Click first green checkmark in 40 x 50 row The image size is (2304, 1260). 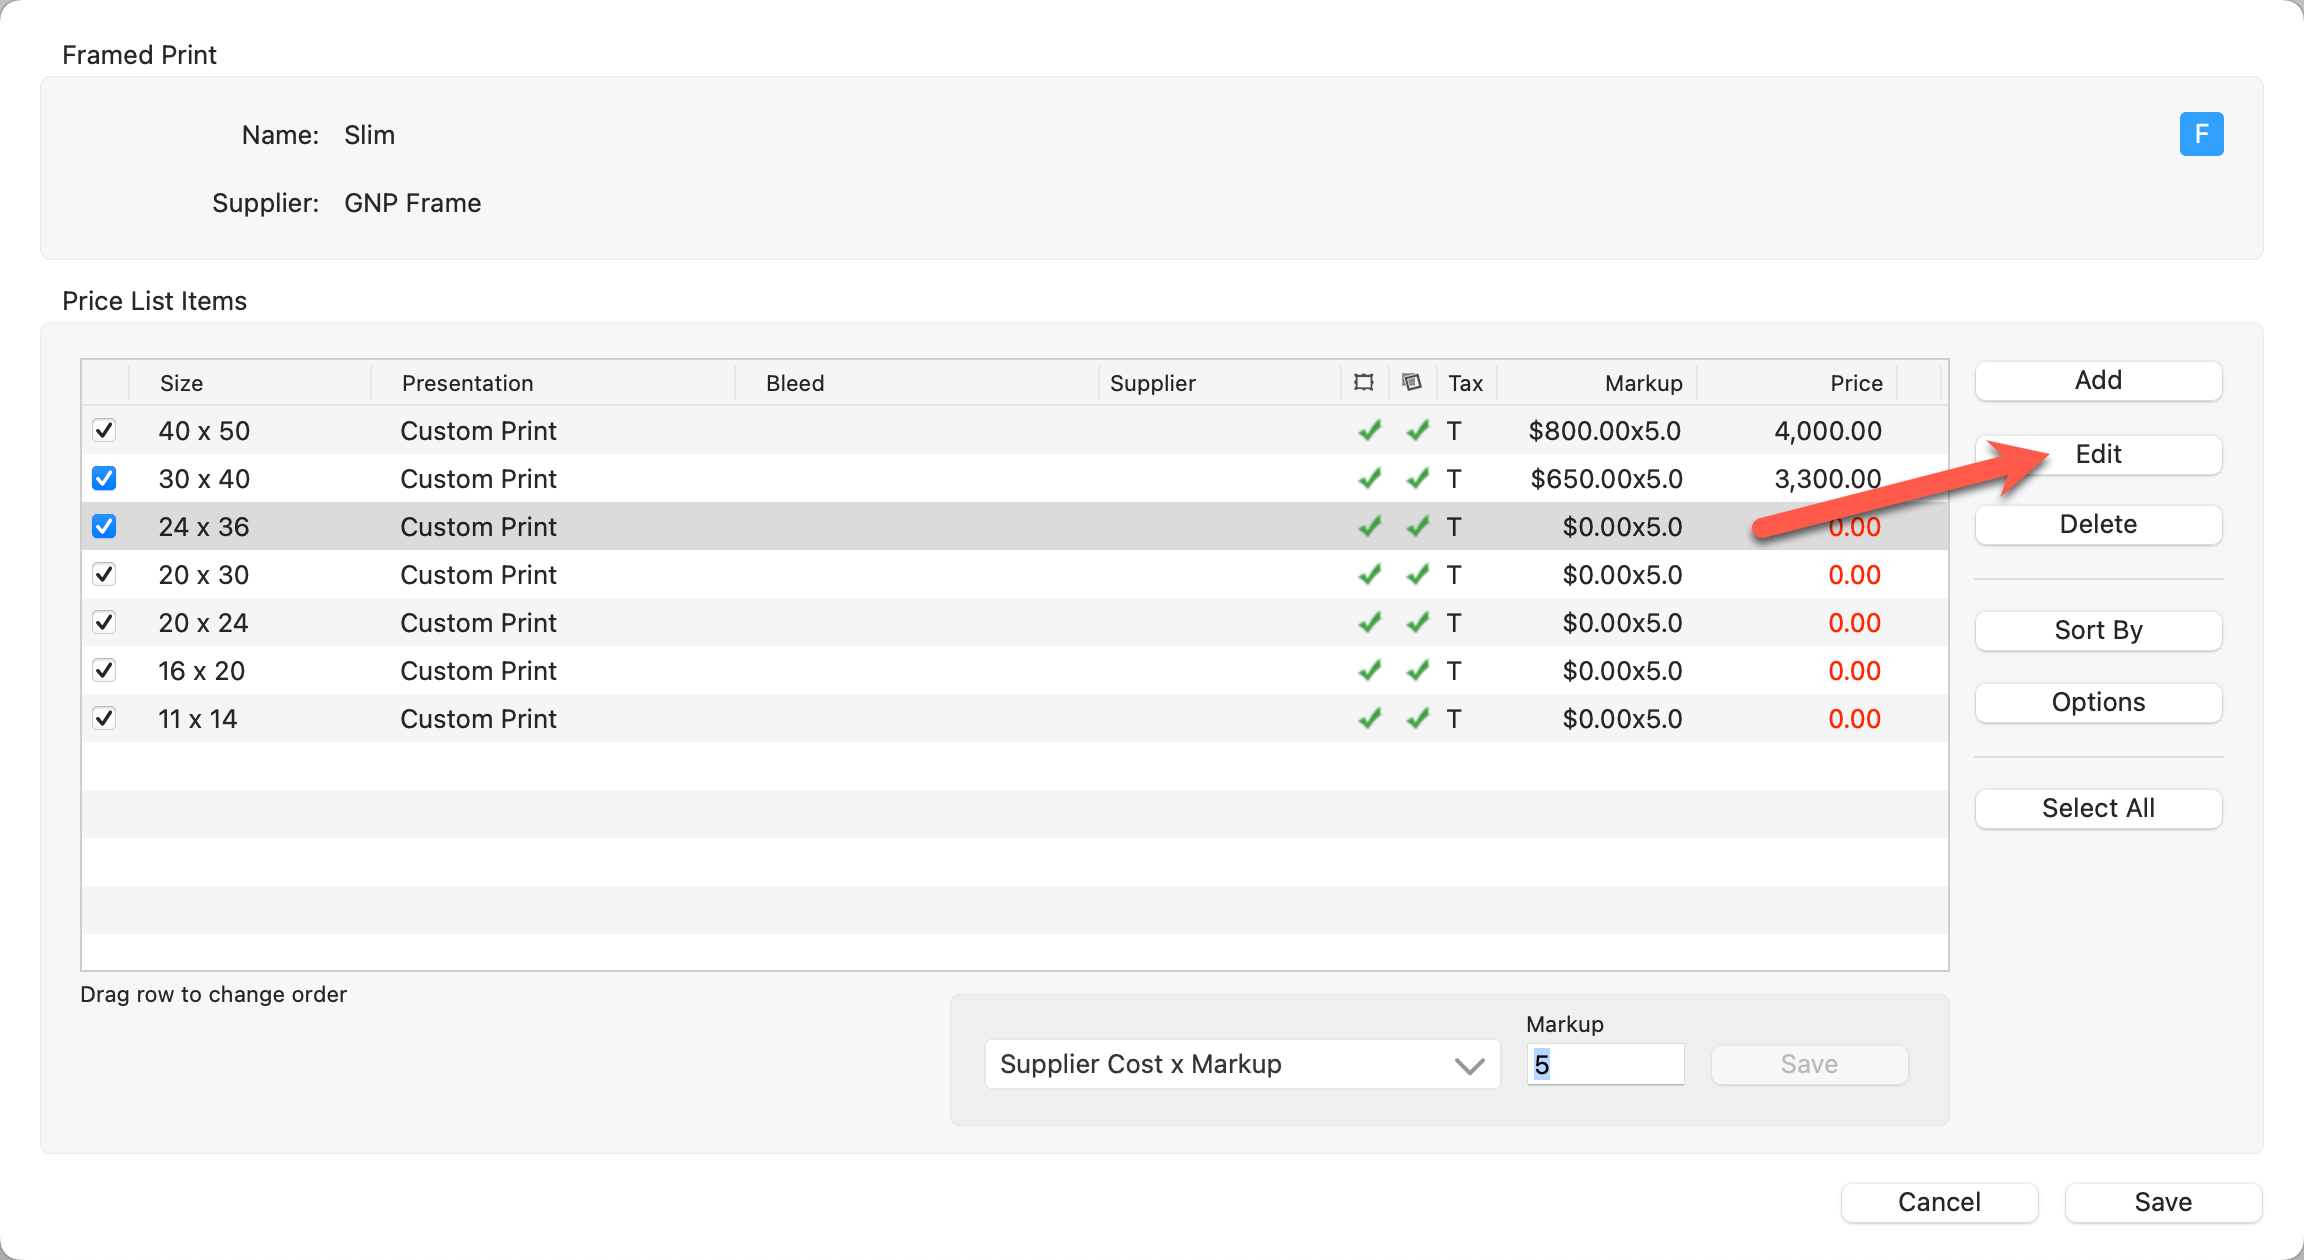[1370, 431]
